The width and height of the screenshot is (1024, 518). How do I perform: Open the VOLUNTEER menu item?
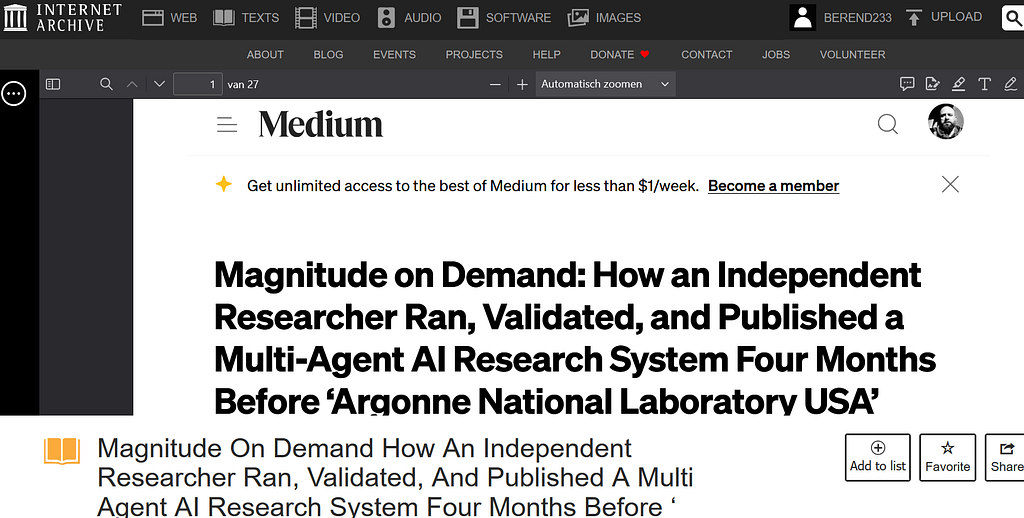(x=852, y=54)
